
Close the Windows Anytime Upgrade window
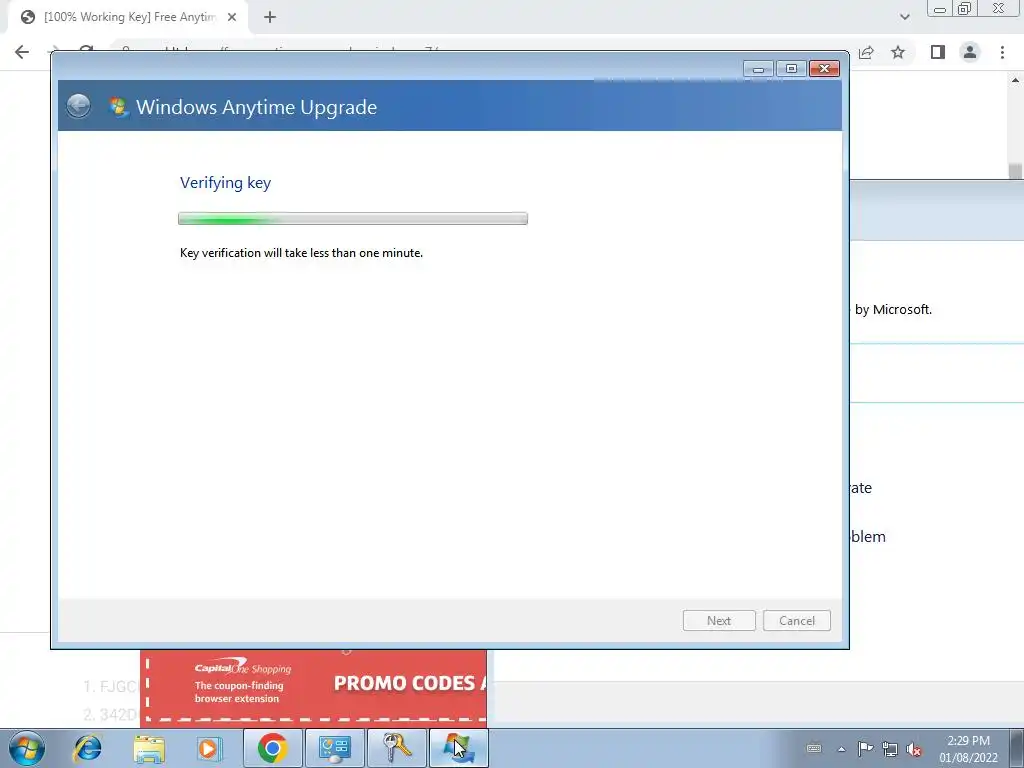tap(824, 69)
